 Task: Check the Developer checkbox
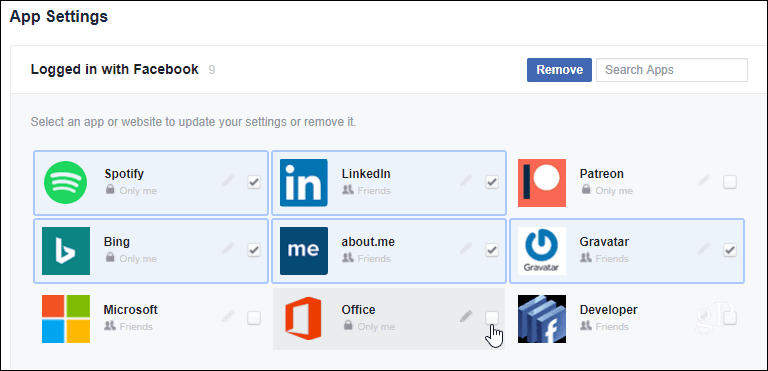(730, 319)
